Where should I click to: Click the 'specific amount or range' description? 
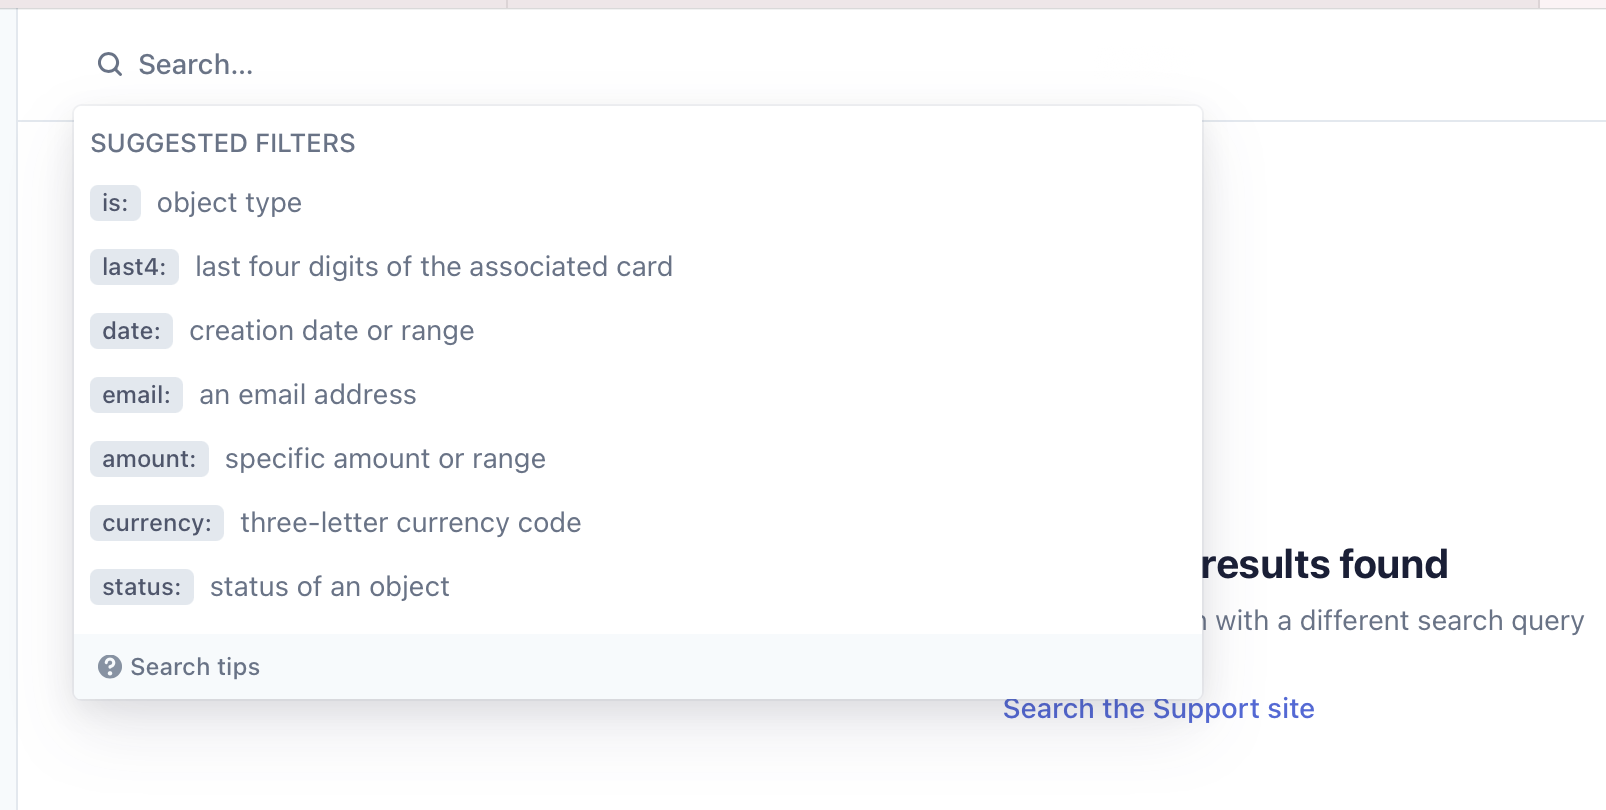[384, 459]
